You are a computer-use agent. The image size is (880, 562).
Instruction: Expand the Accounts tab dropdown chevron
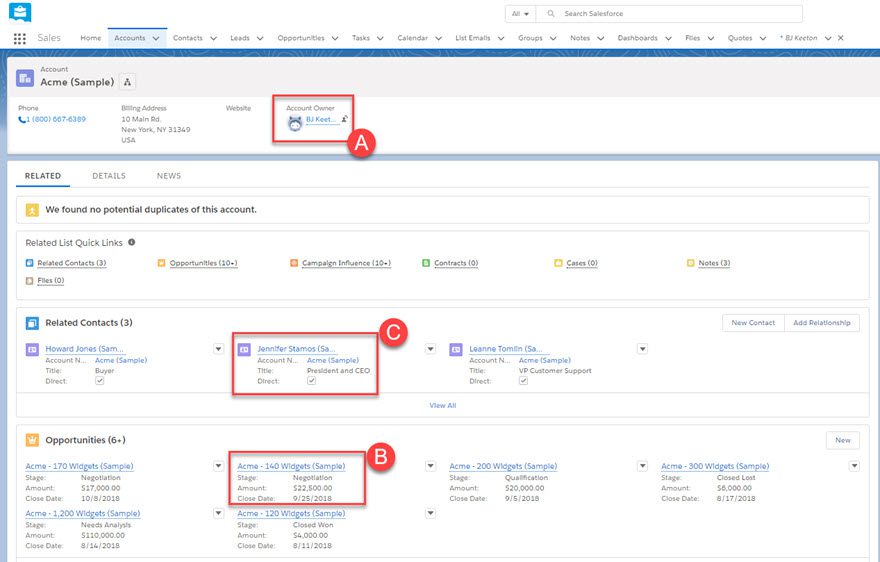(156, 38)
